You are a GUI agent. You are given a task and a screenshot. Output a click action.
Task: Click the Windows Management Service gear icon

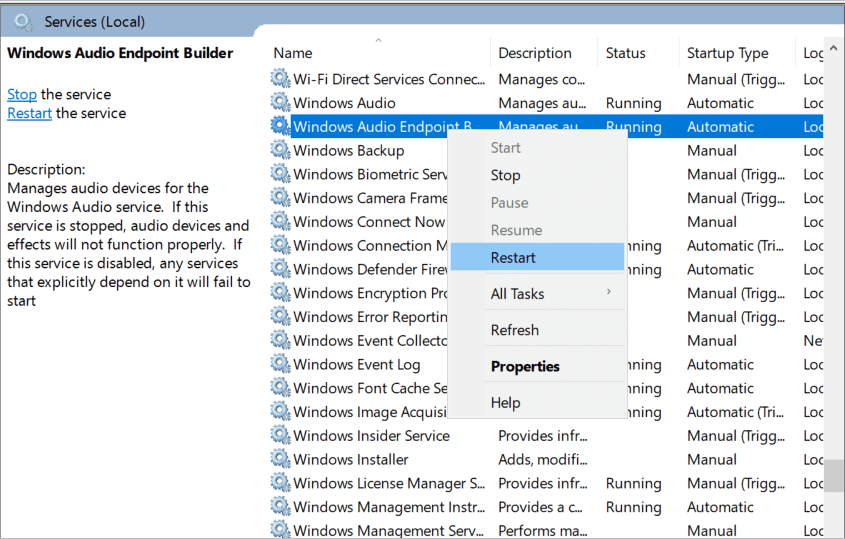tap(280, 529)
